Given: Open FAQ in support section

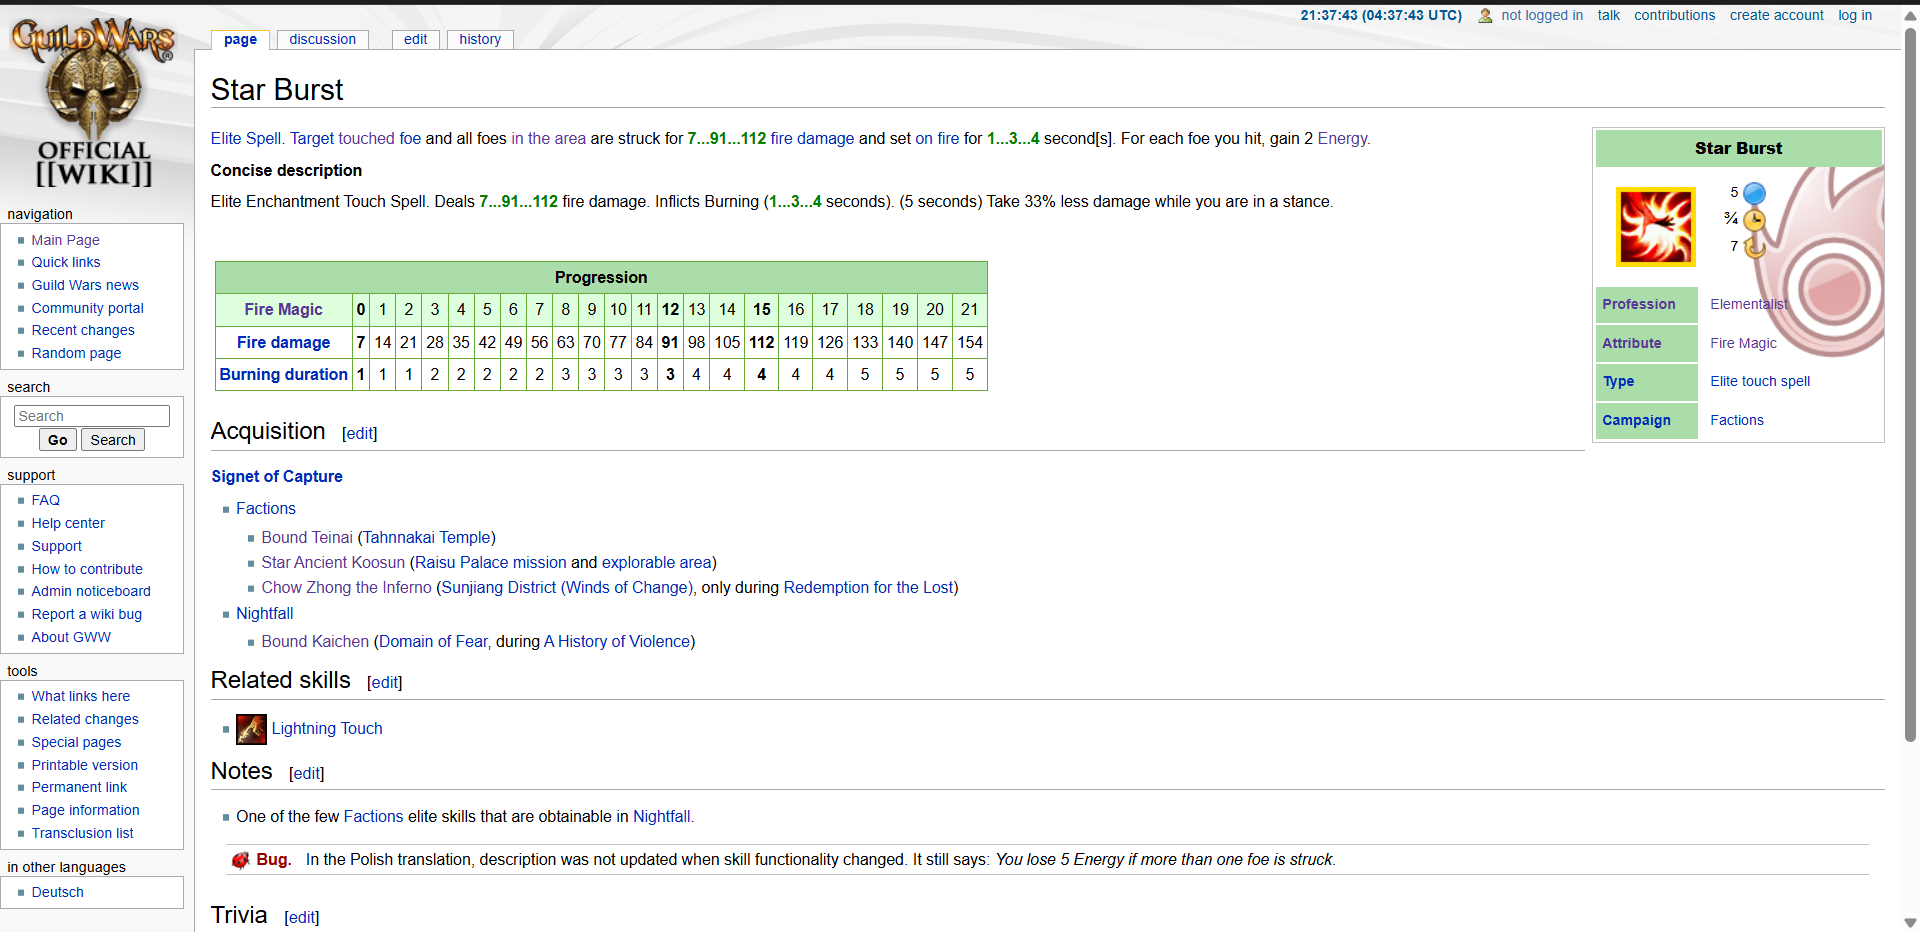Looking at the screenshot, I should pos(45,500).
